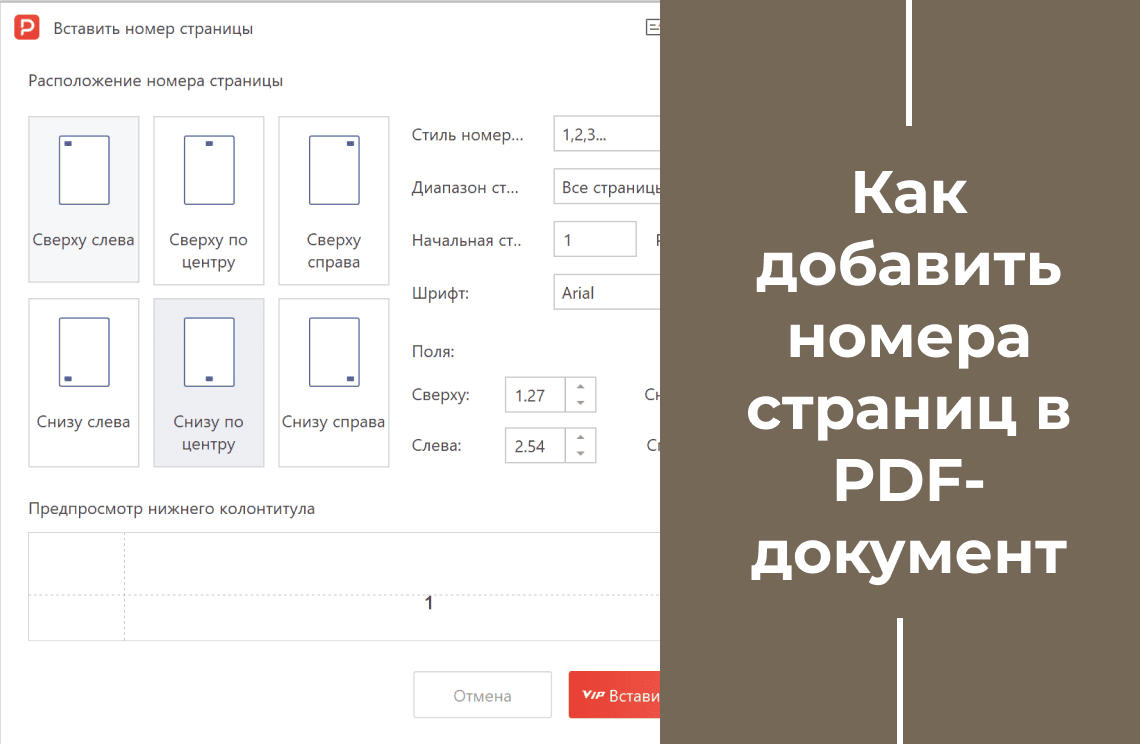Open the feedback icon at top right

click(653, 27)
